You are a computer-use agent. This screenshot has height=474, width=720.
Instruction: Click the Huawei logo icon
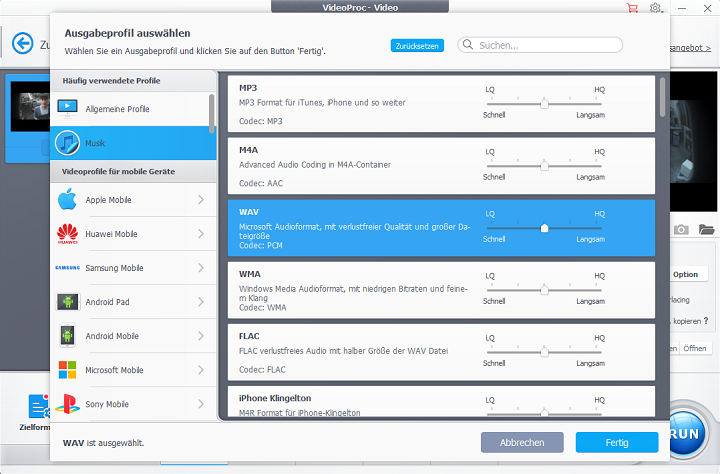pyautogui.click(x=68, y=234)
